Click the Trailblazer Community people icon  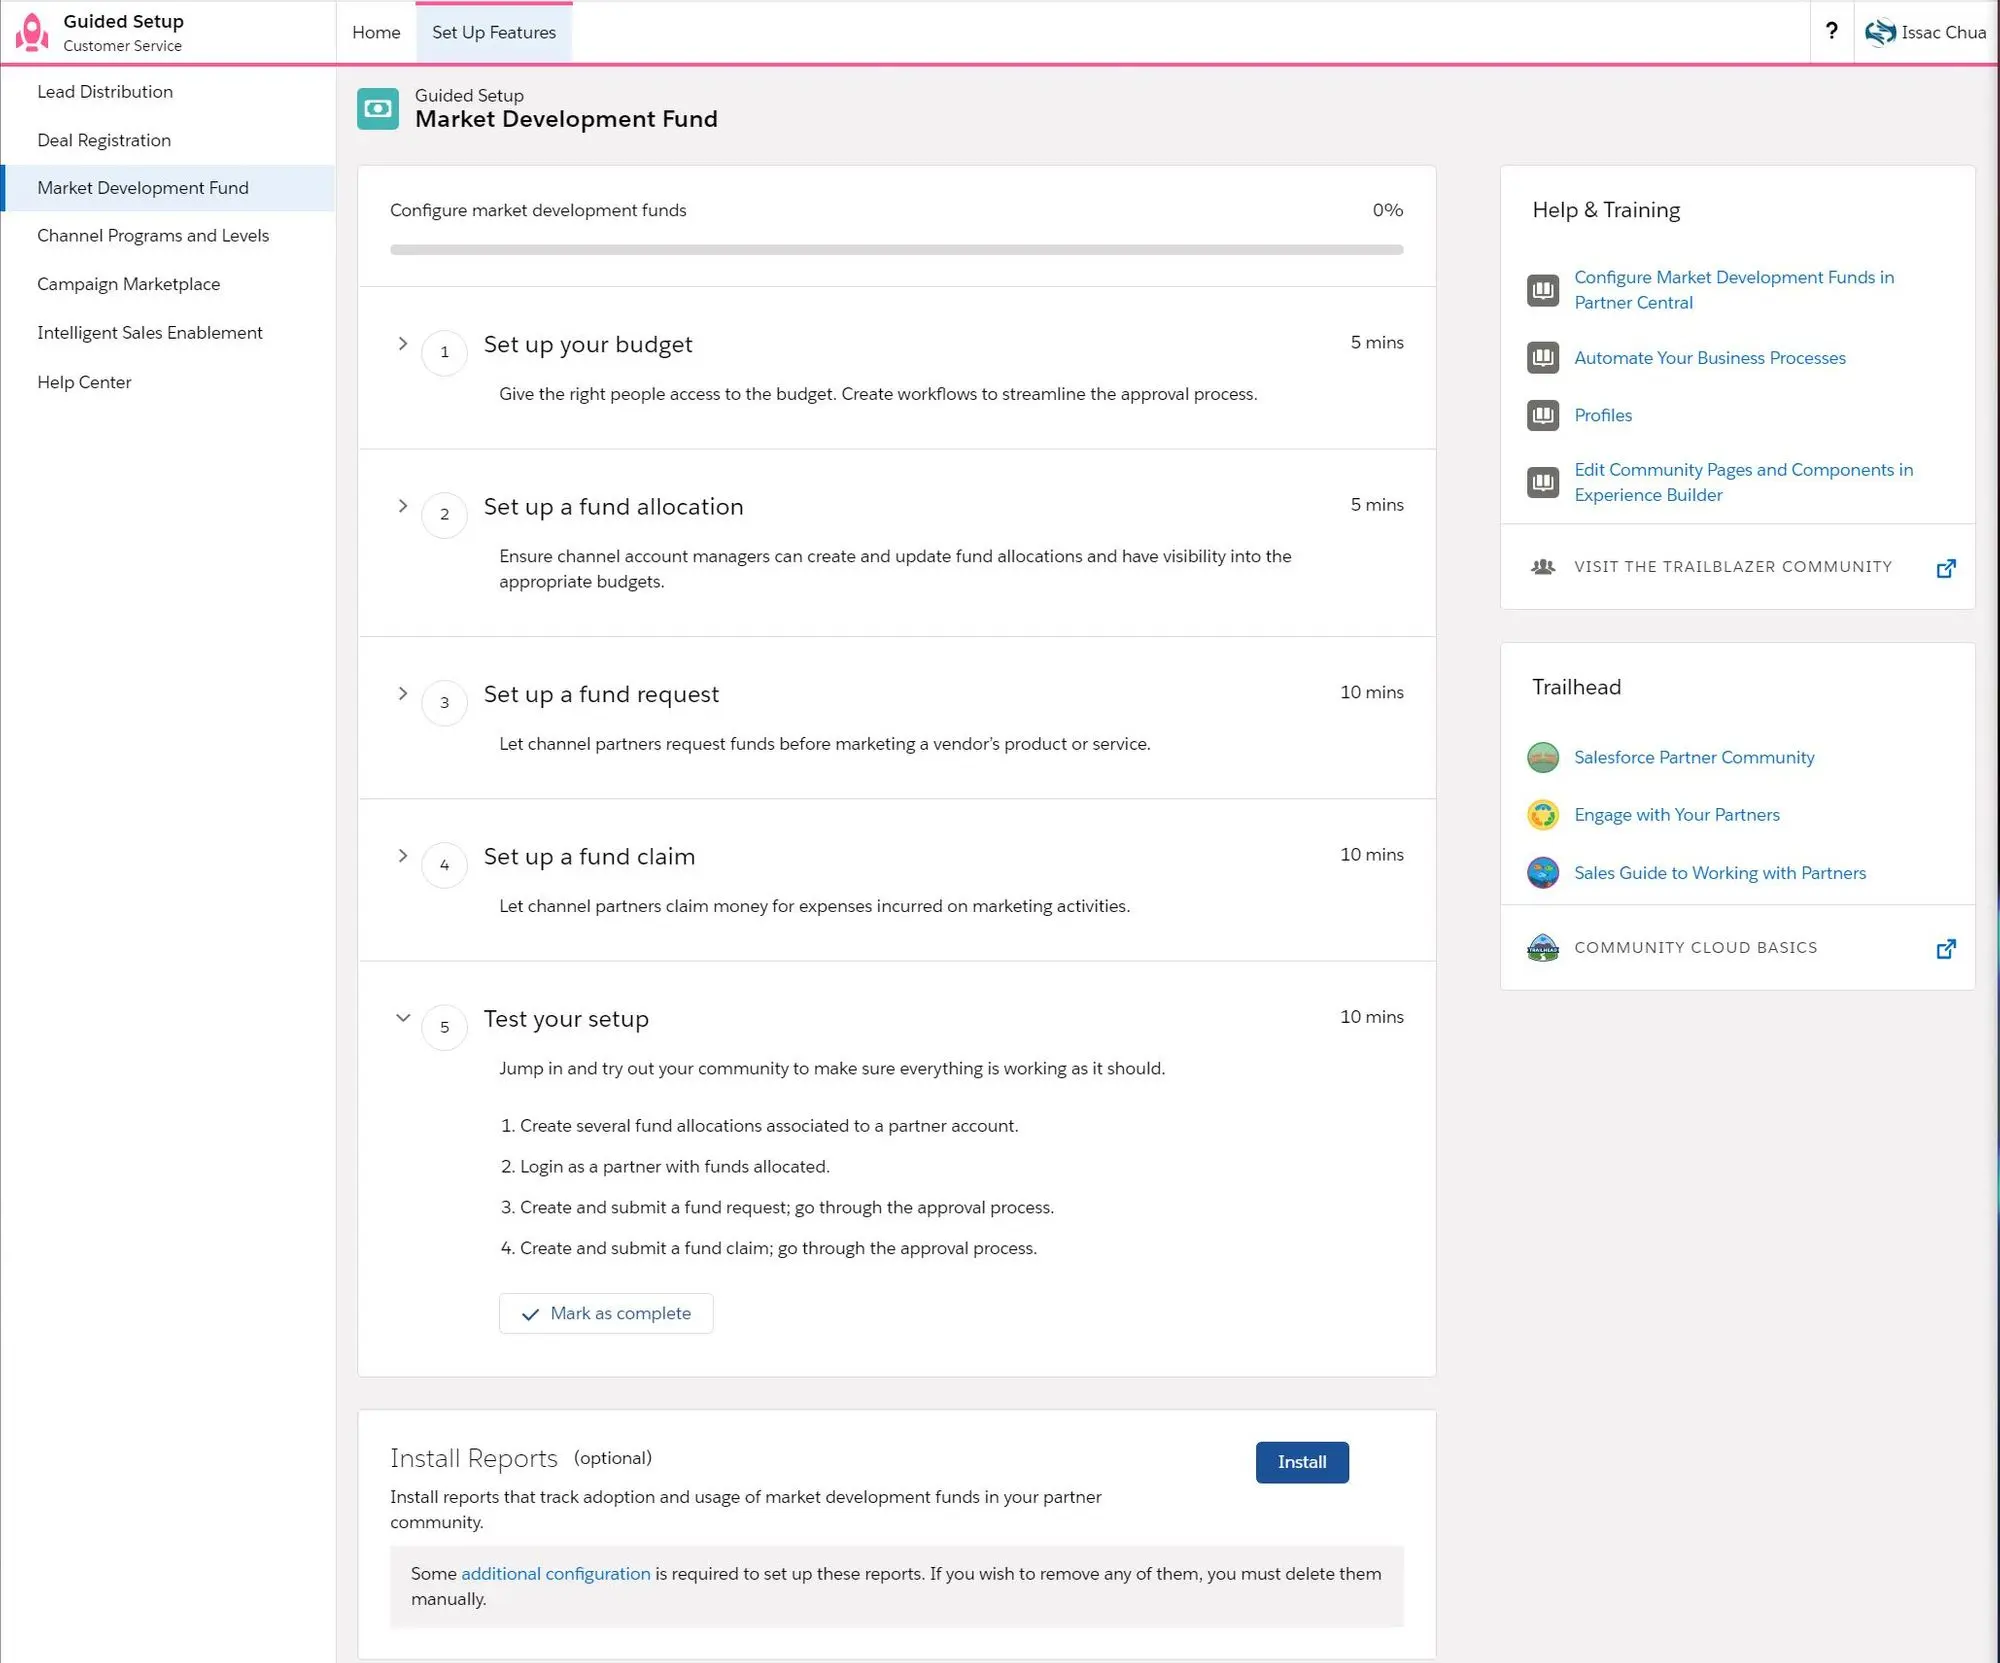click(x=1542, y=567)
